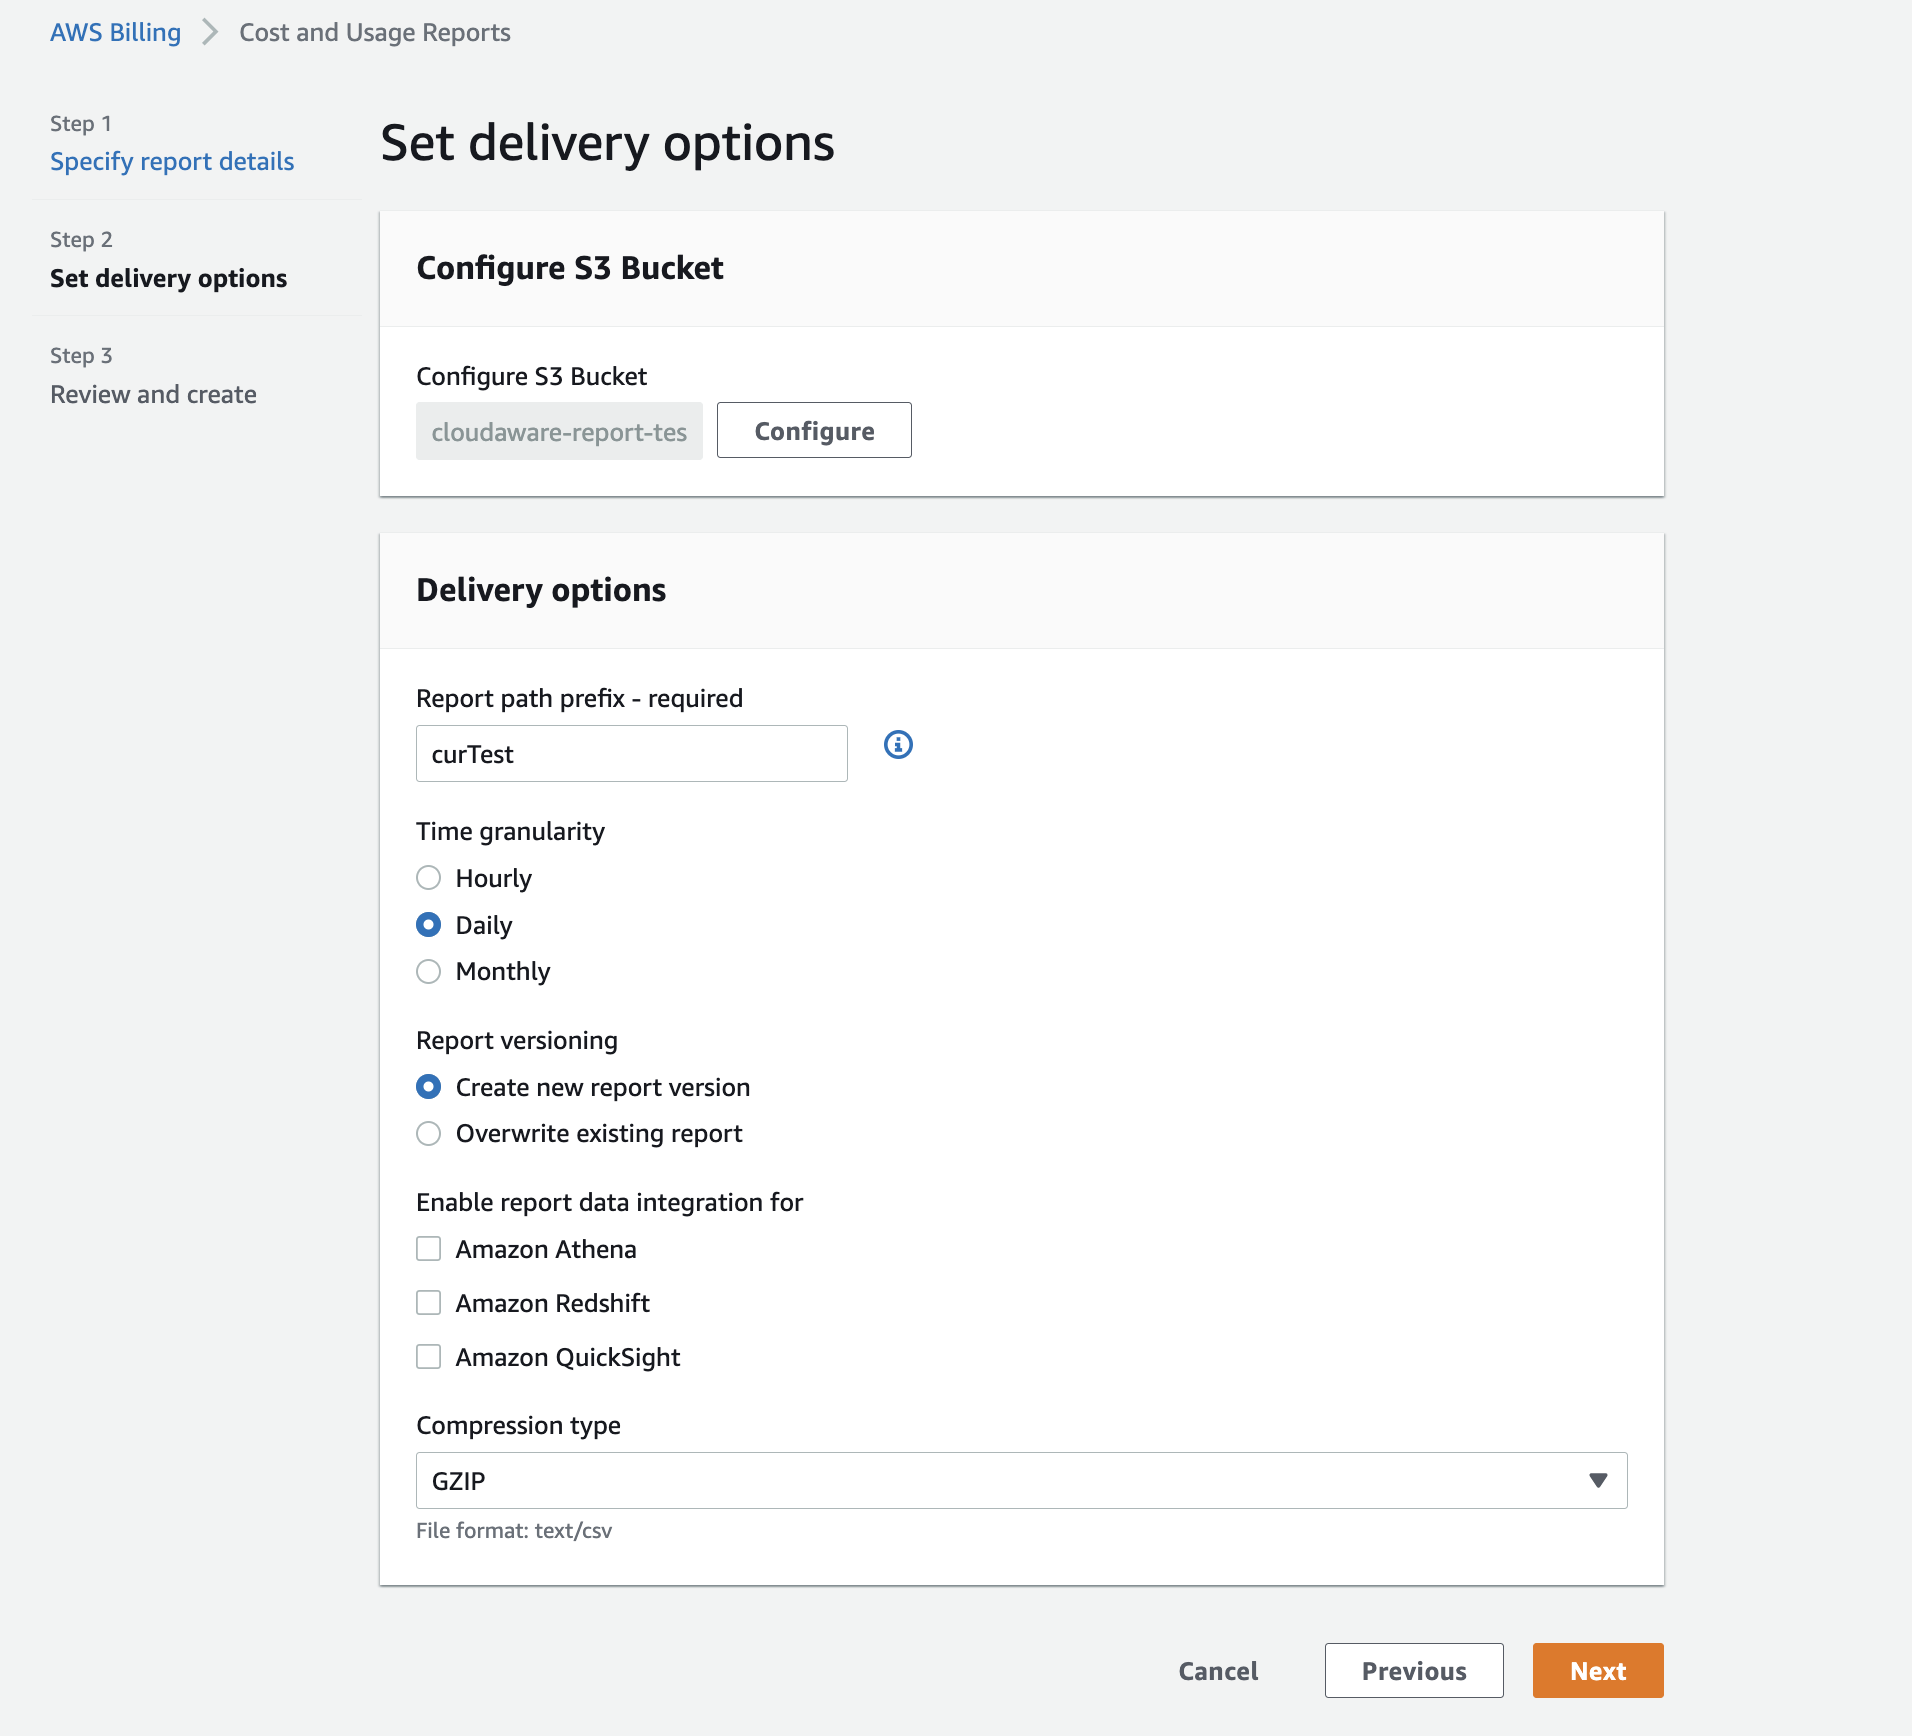Enable Amazon Athena integration checkbox
The height and width of the screenshot is (1736, 1912).
pos(428,1249)
